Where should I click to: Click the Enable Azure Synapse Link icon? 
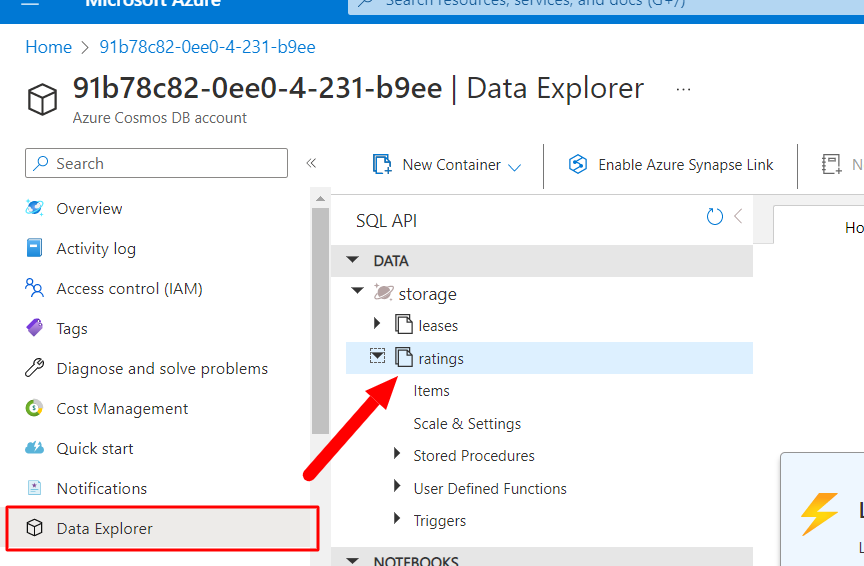577,164
